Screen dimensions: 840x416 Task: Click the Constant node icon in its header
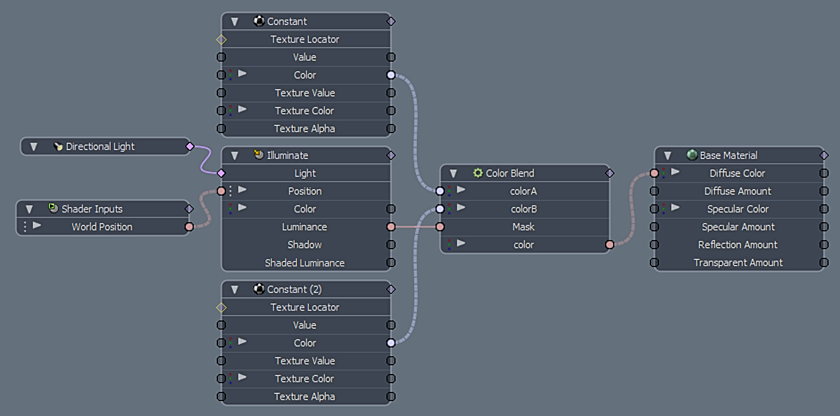pos(260,21)
